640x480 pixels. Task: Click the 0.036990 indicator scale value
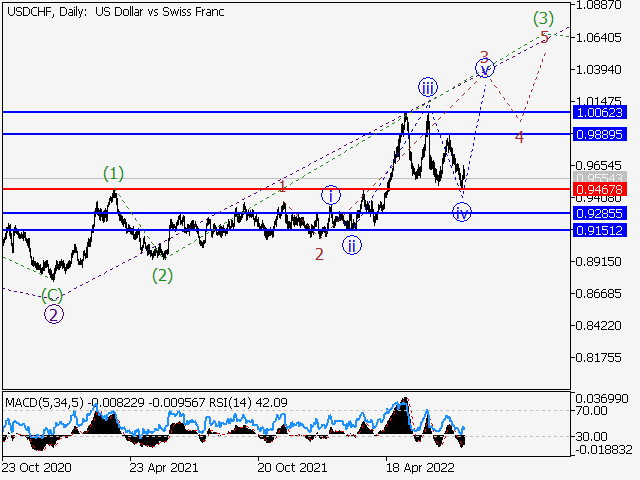pyautogui.click(x=602, y=398)
